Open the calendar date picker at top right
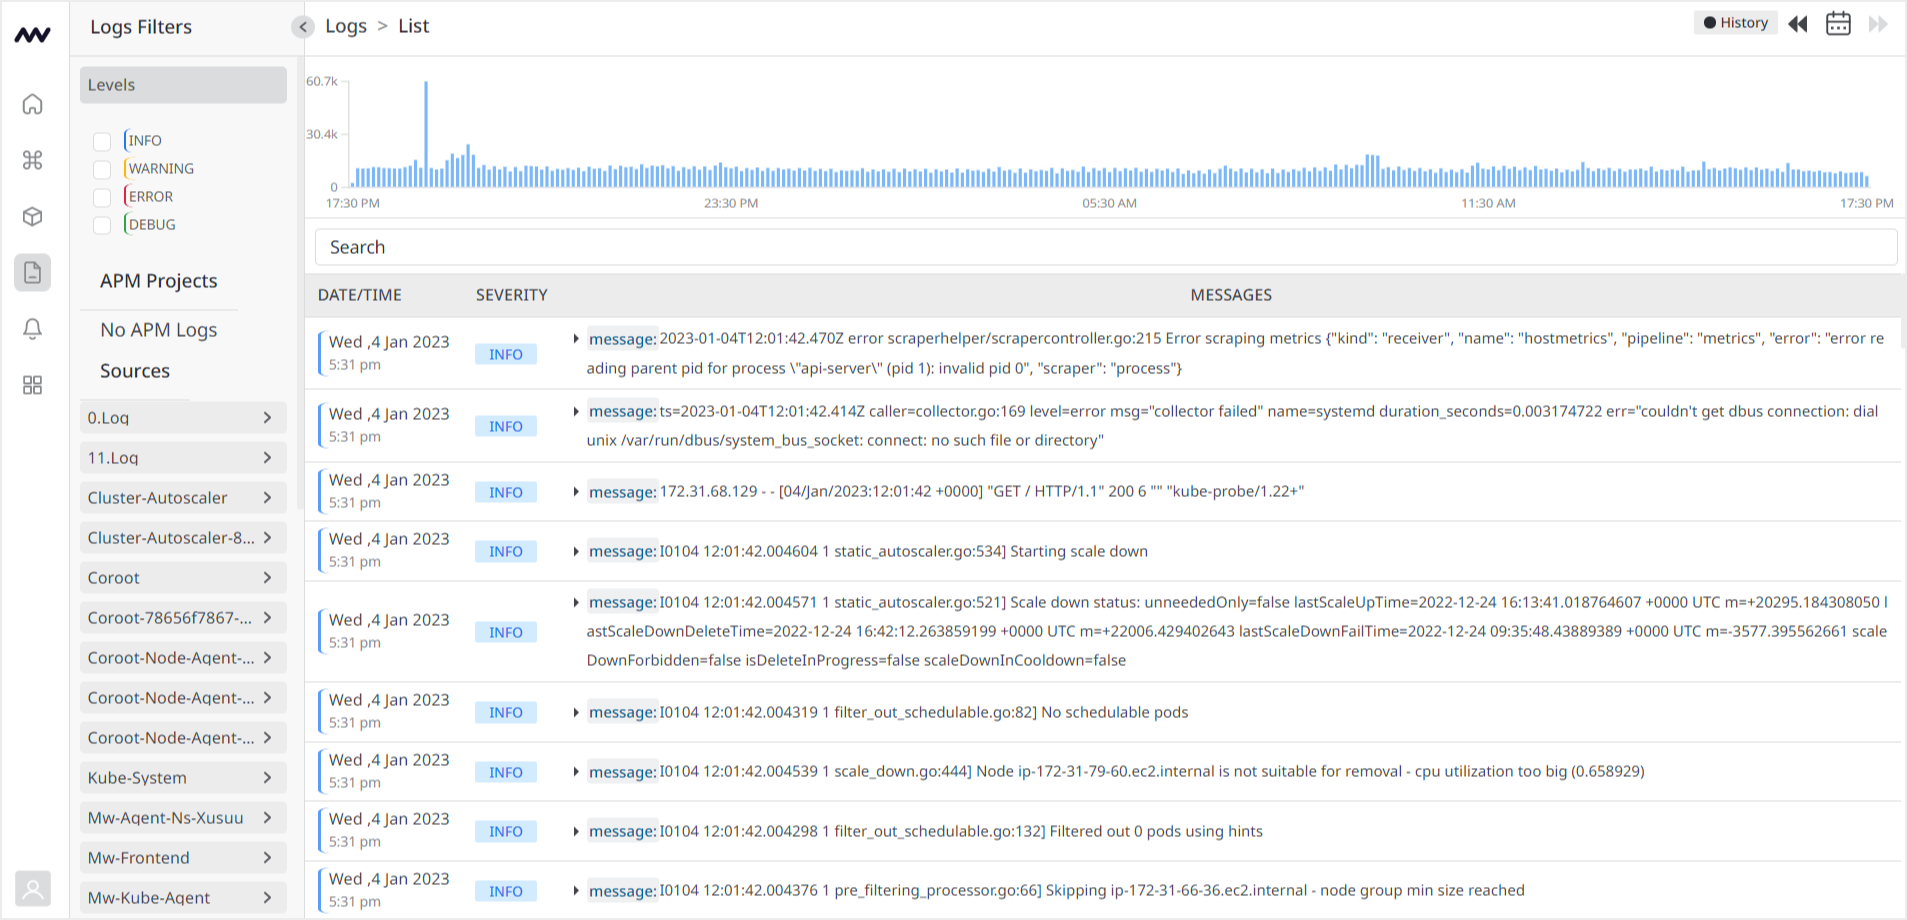This screenshot has width=1907, height=920. [1838, 23]
